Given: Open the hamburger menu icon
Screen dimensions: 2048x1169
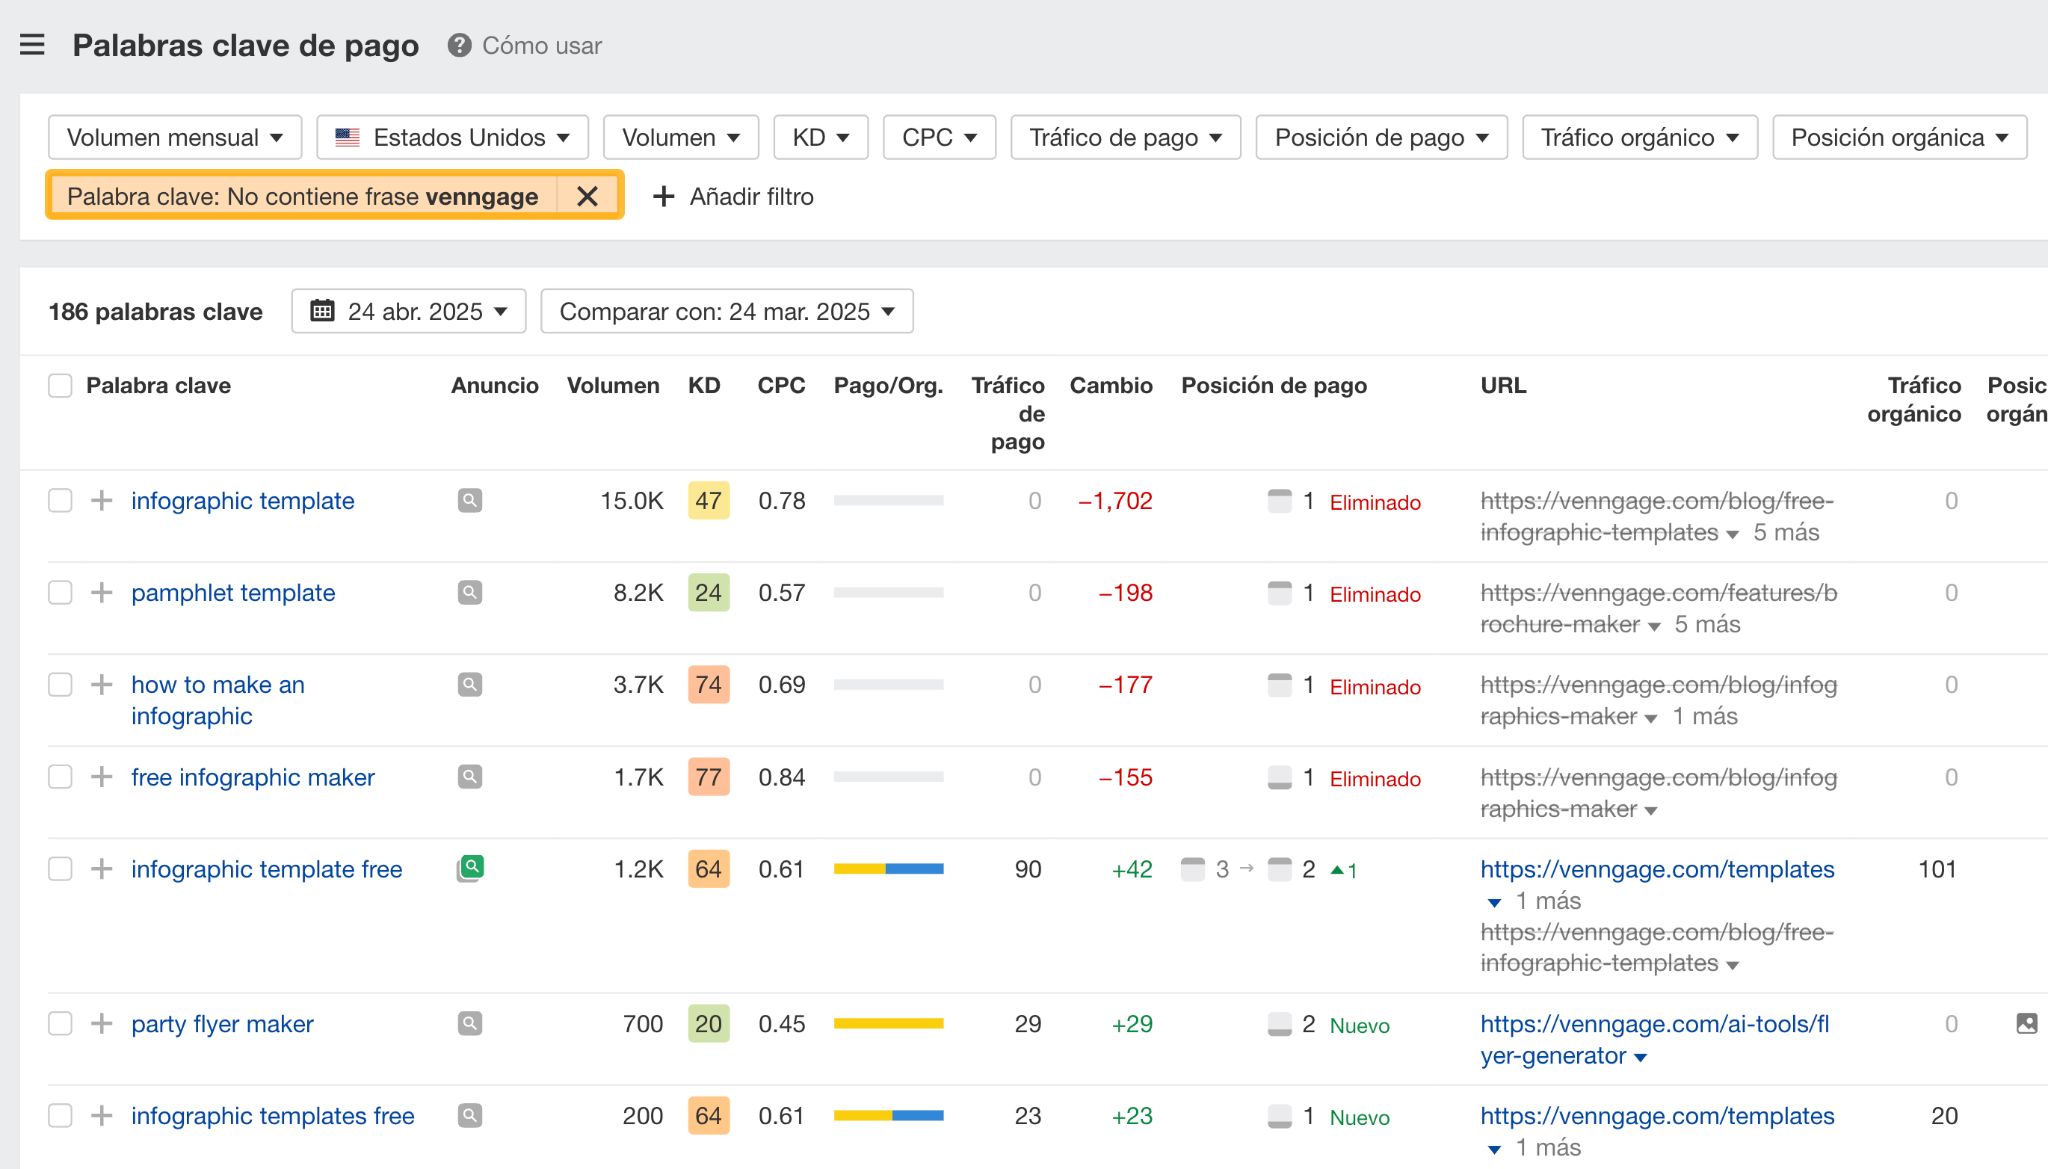Looking at the screenshot, I should (x=32, y=45).
